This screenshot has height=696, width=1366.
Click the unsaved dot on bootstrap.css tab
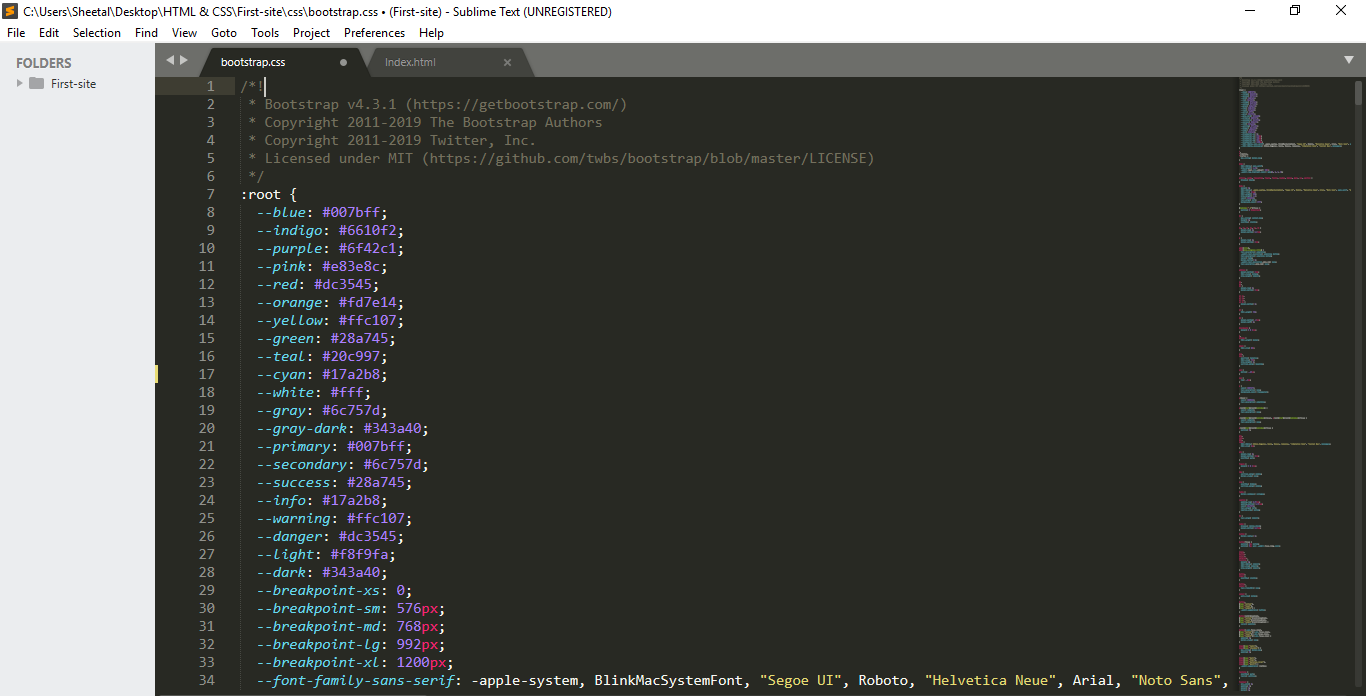click(x=344, y=62)
